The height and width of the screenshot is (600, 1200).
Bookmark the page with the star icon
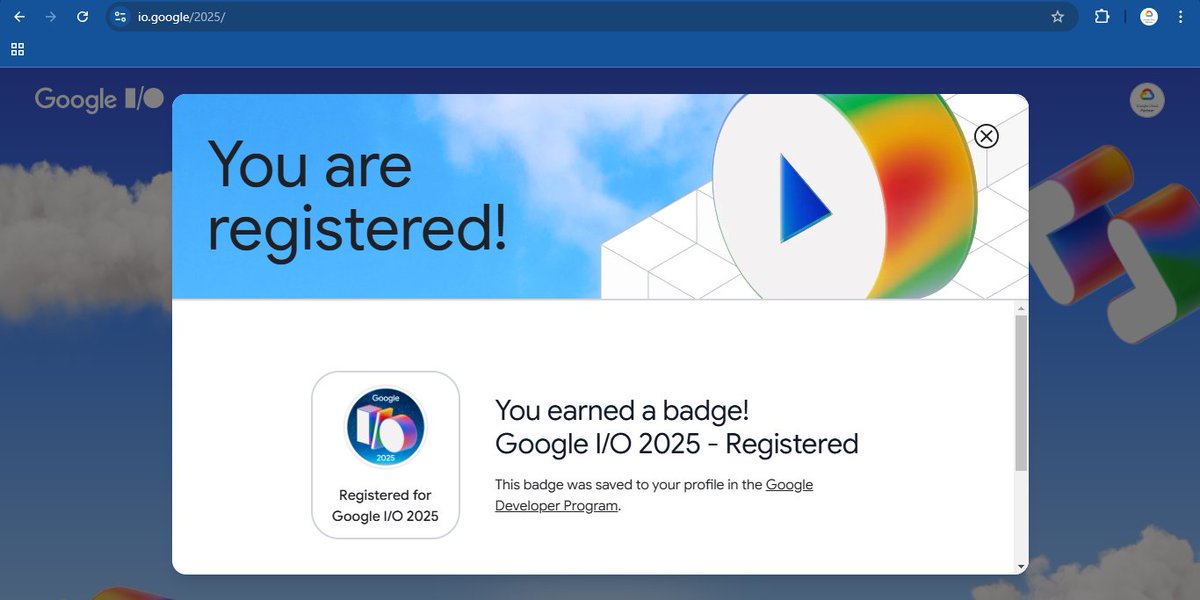[1058, 16]
